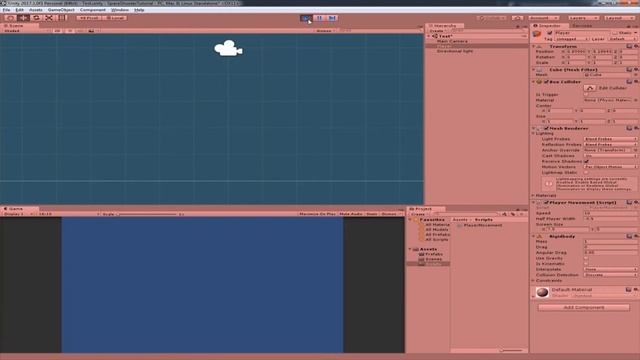The image size is (640, 360).
Task: Click the Pause button
Action: click(x=319, y=18)
